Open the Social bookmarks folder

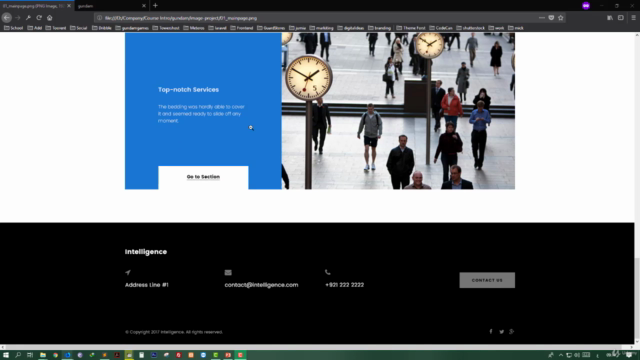tap(78, 28)
